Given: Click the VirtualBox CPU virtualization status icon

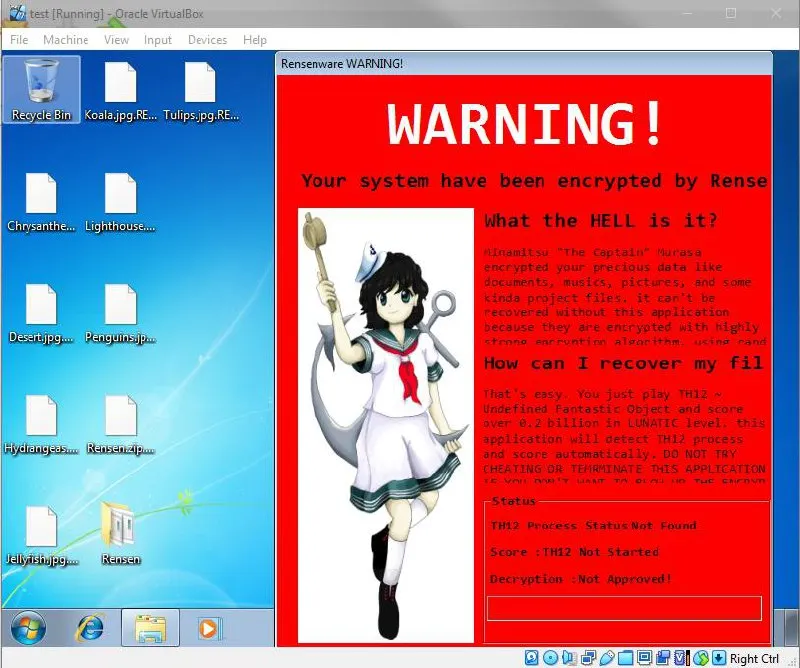Looking at the screenshot, I should coord(682,657).
